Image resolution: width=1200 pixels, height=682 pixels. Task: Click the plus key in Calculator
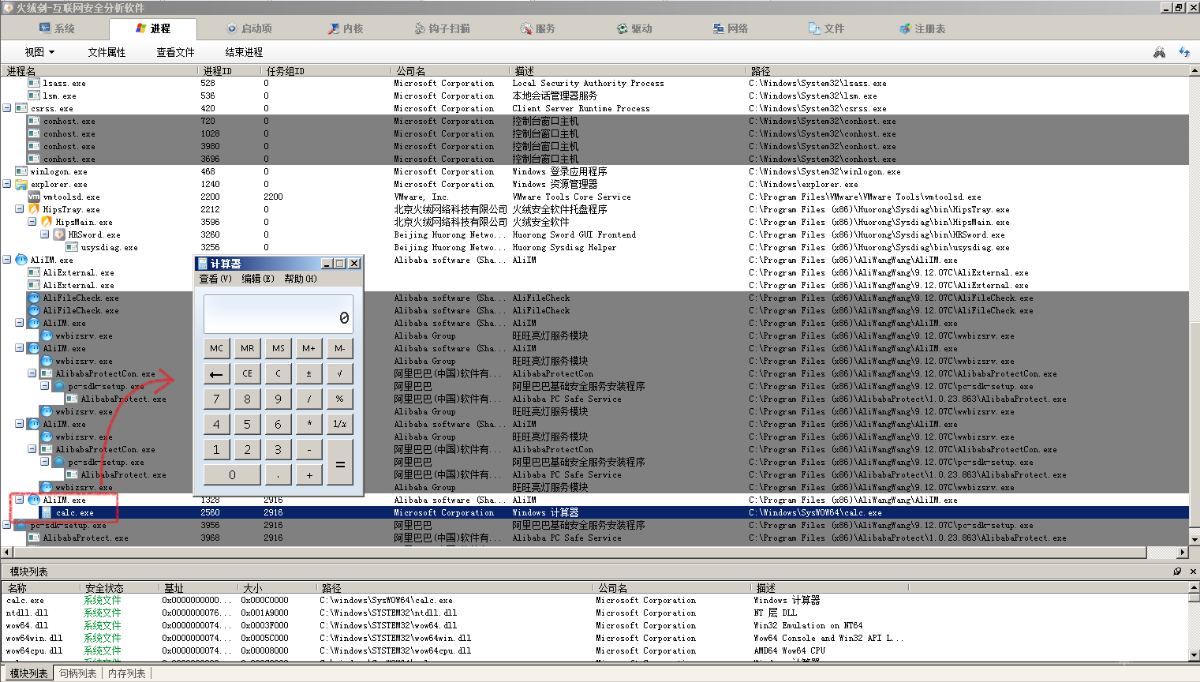point(309,475)
